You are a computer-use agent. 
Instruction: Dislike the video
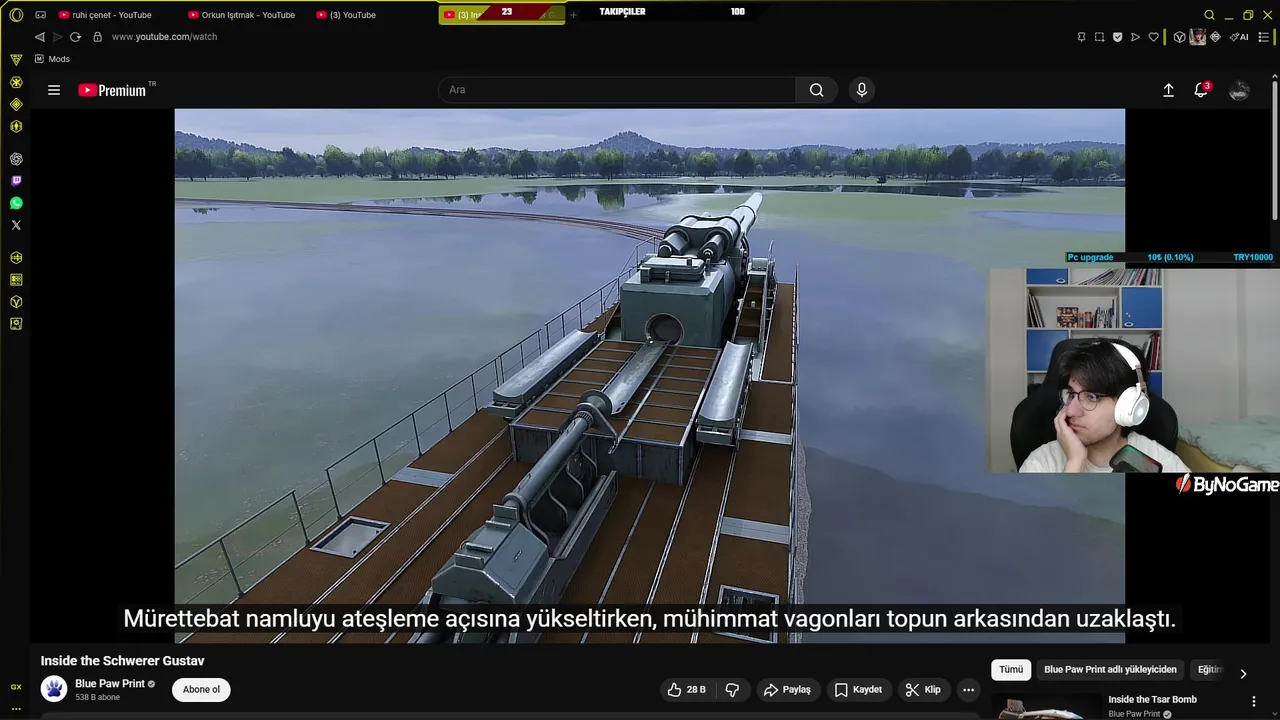coord(732,690)
